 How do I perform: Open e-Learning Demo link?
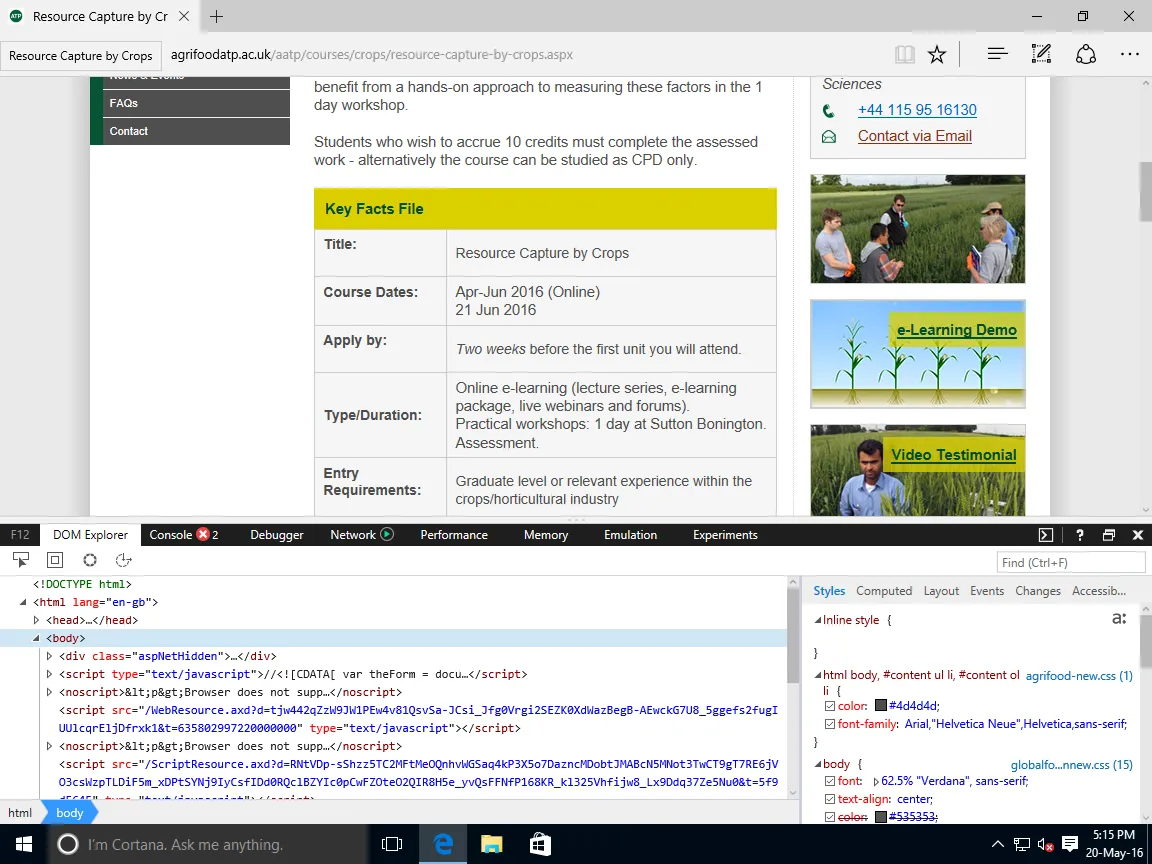tap(957, 330)
